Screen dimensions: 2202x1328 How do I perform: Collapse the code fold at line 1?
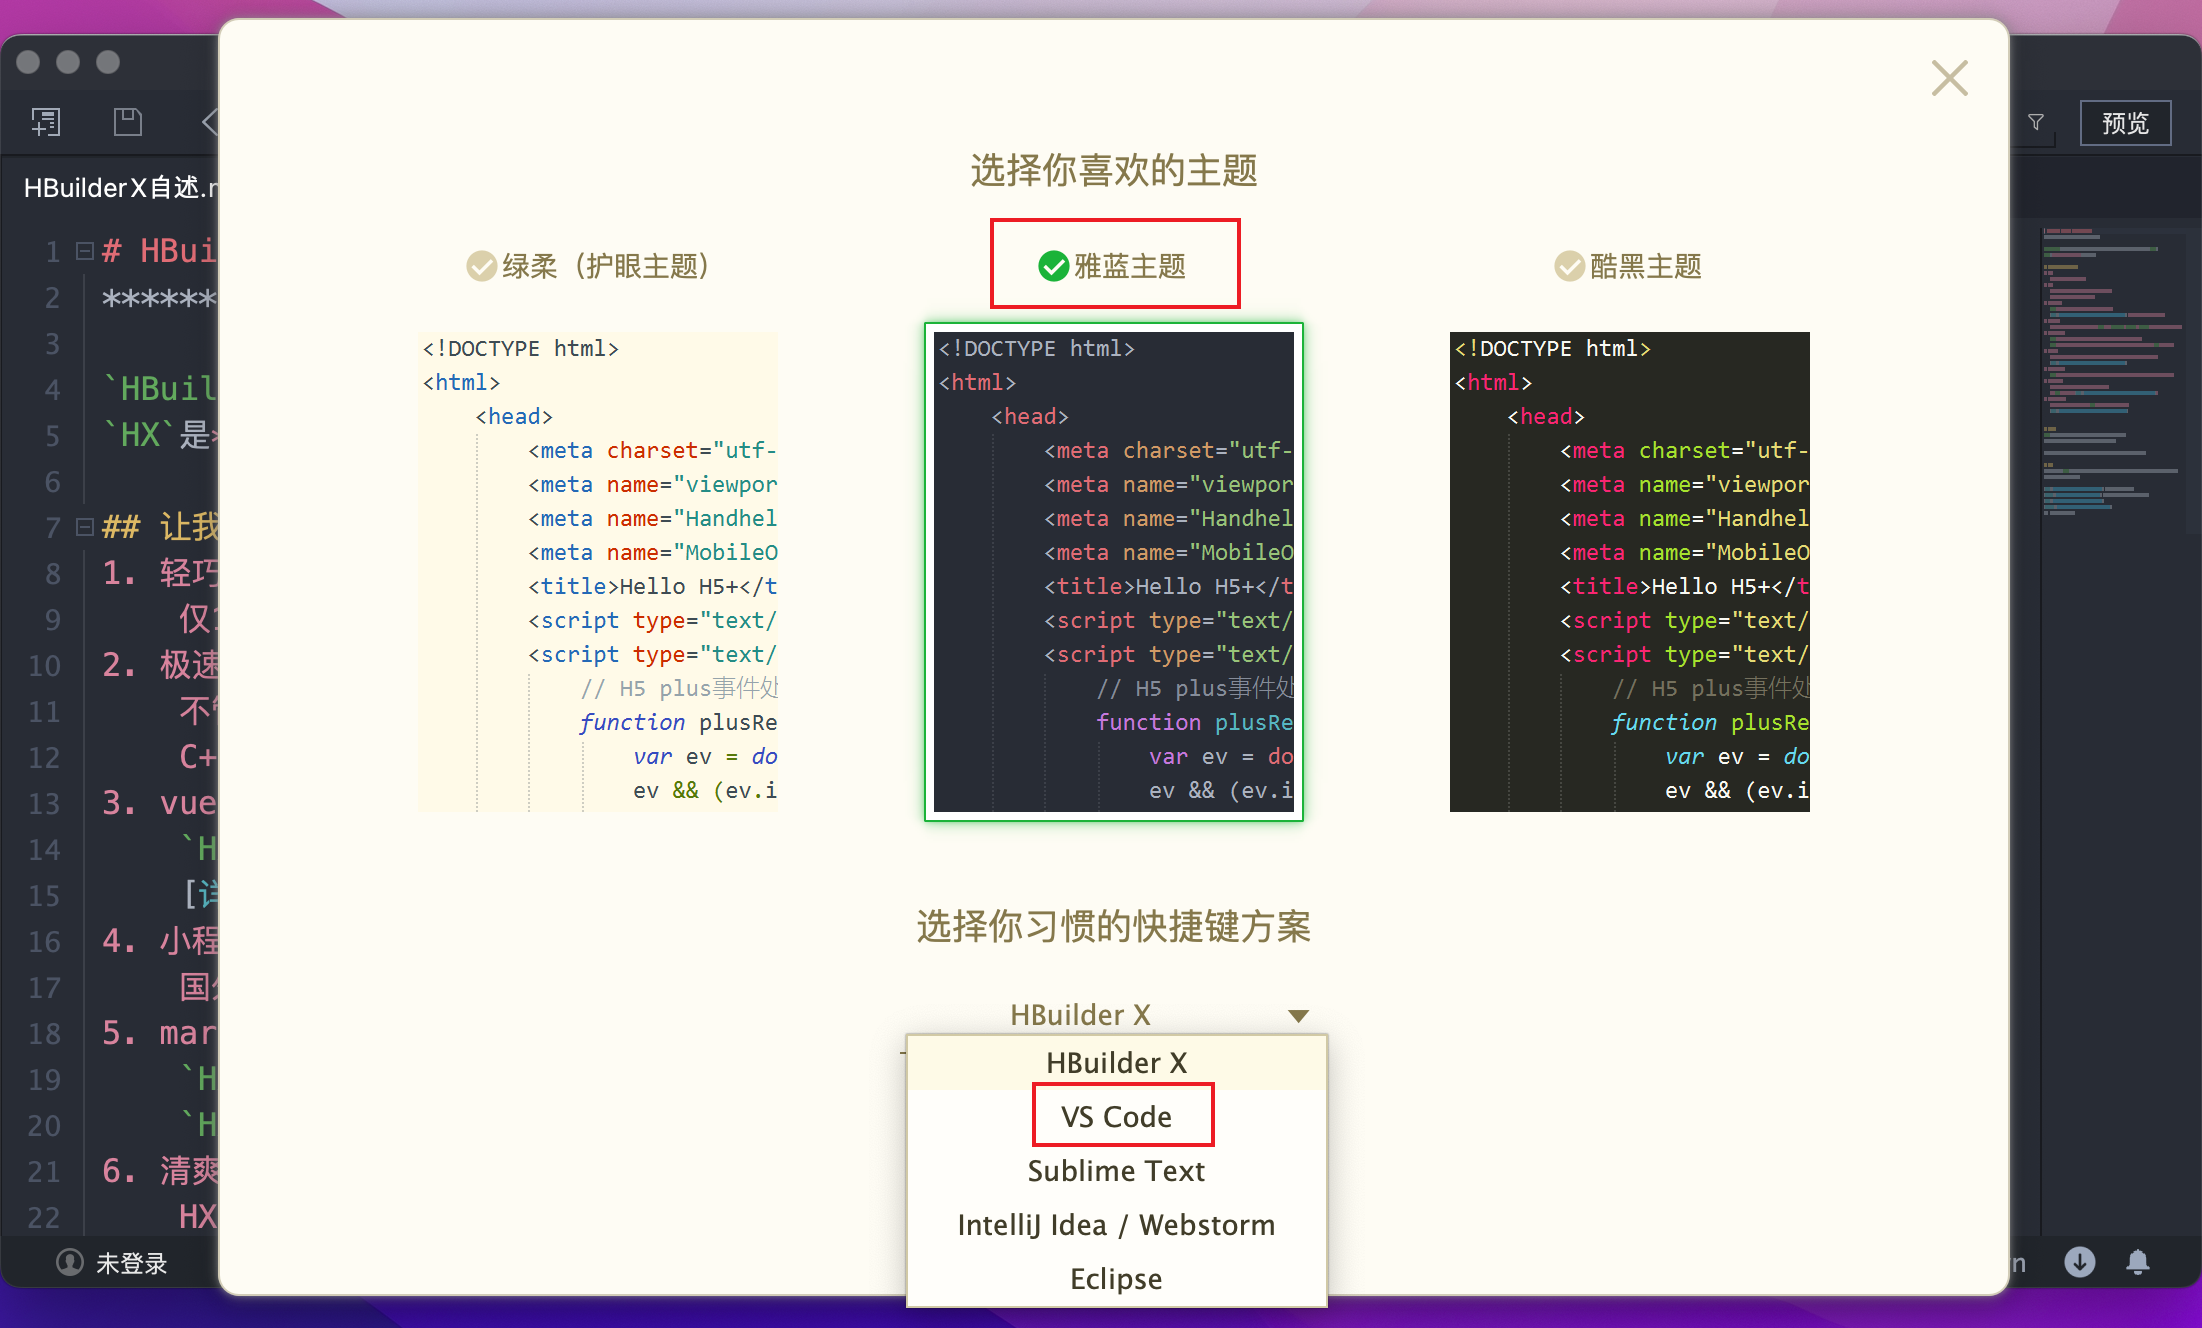point(83,250)
